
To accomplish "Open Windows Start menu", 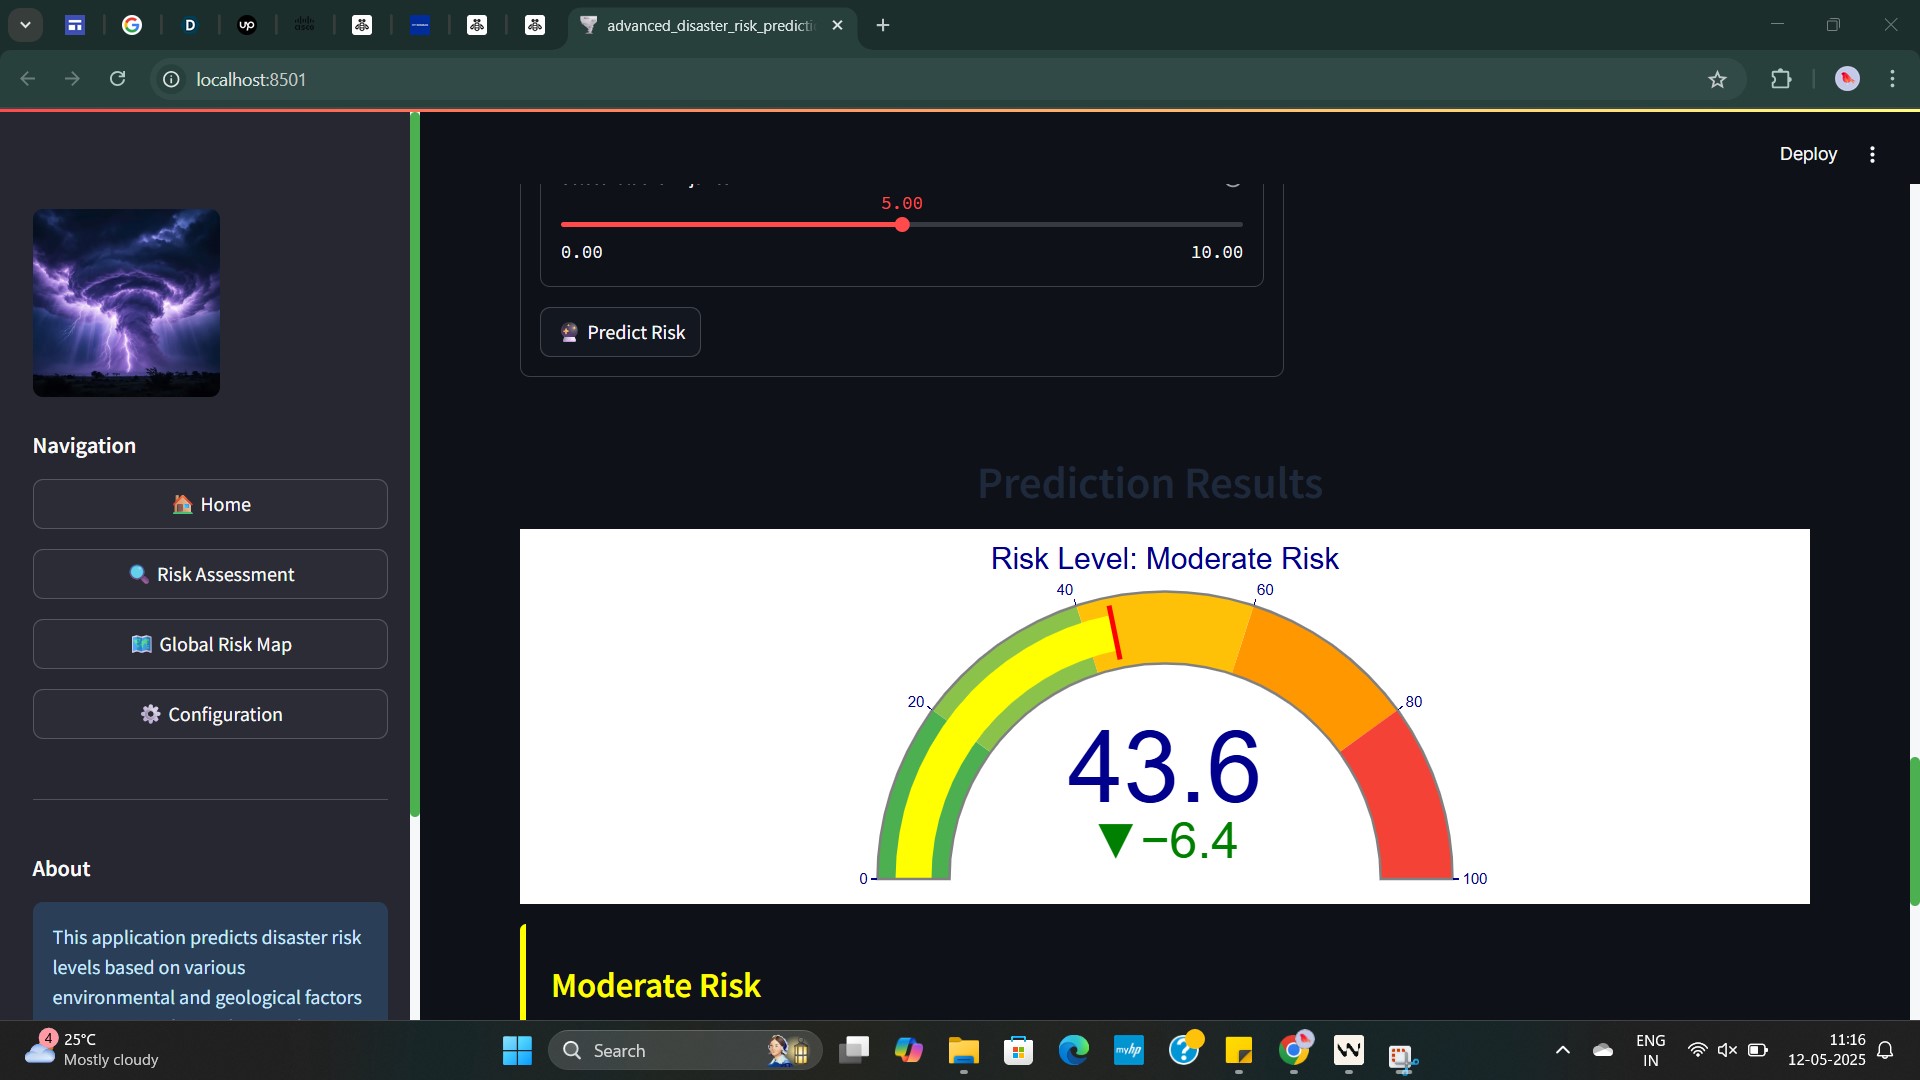I will pyautogui.click(x=517, y=1050).
